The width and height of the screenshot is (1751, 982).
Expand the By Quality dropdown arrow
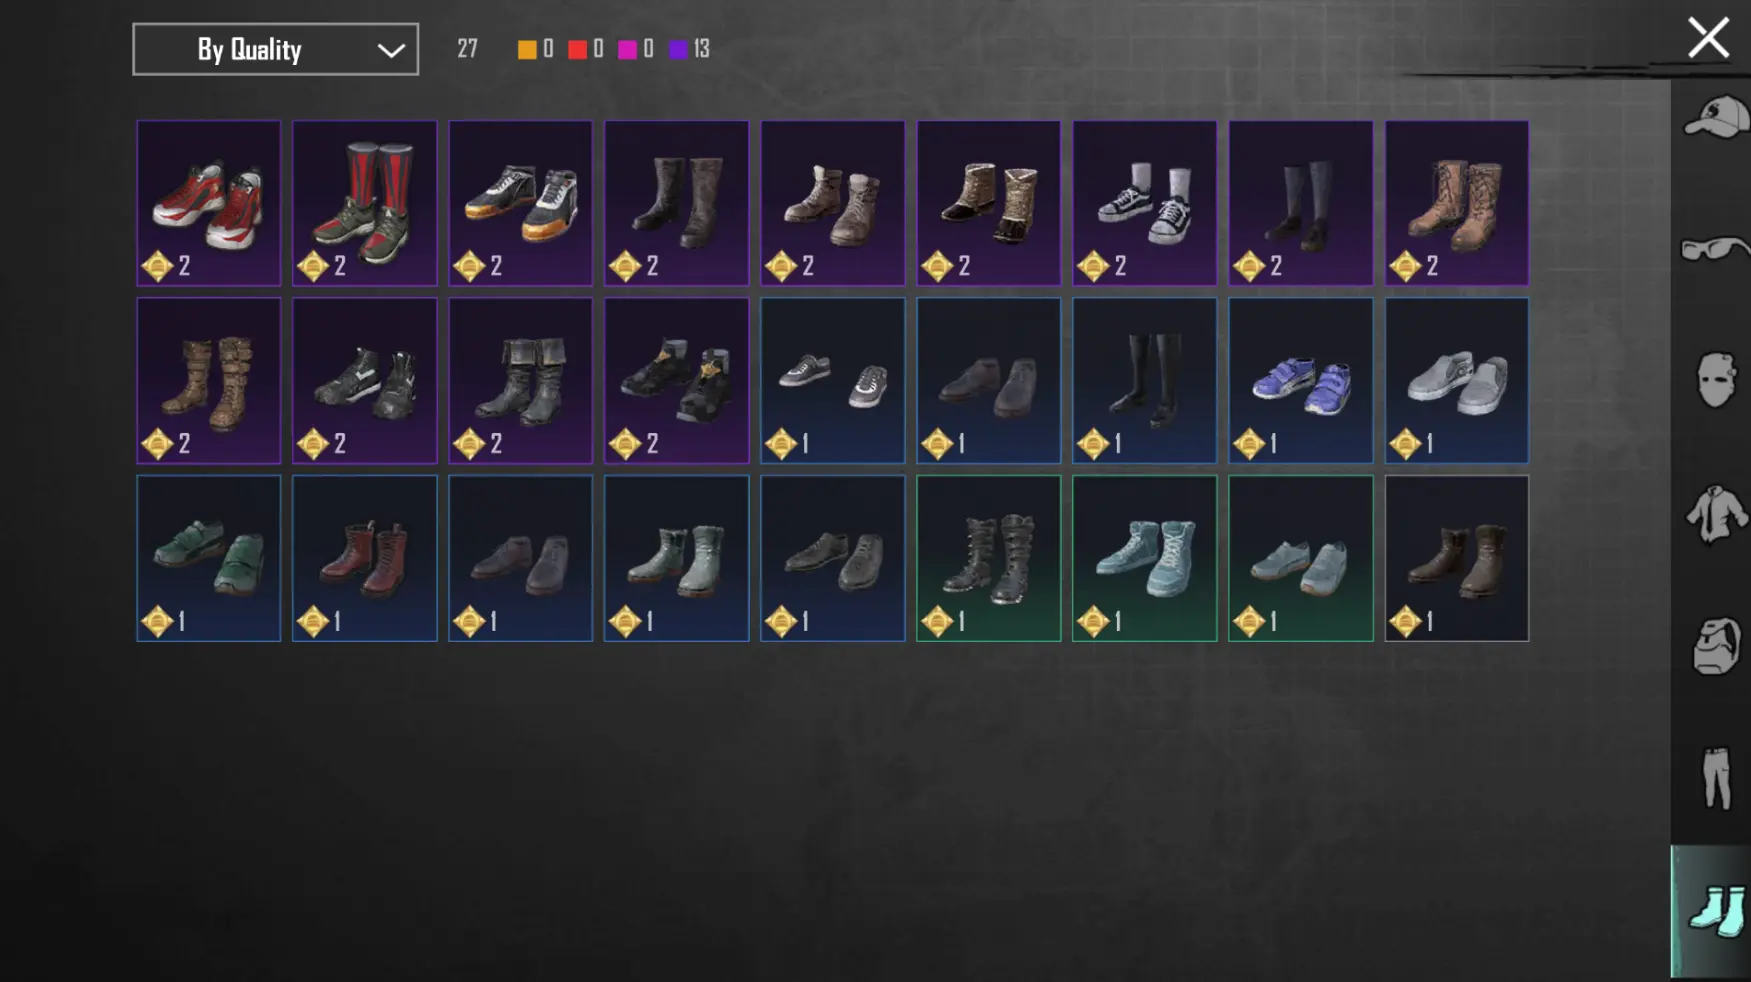(391, 50)
